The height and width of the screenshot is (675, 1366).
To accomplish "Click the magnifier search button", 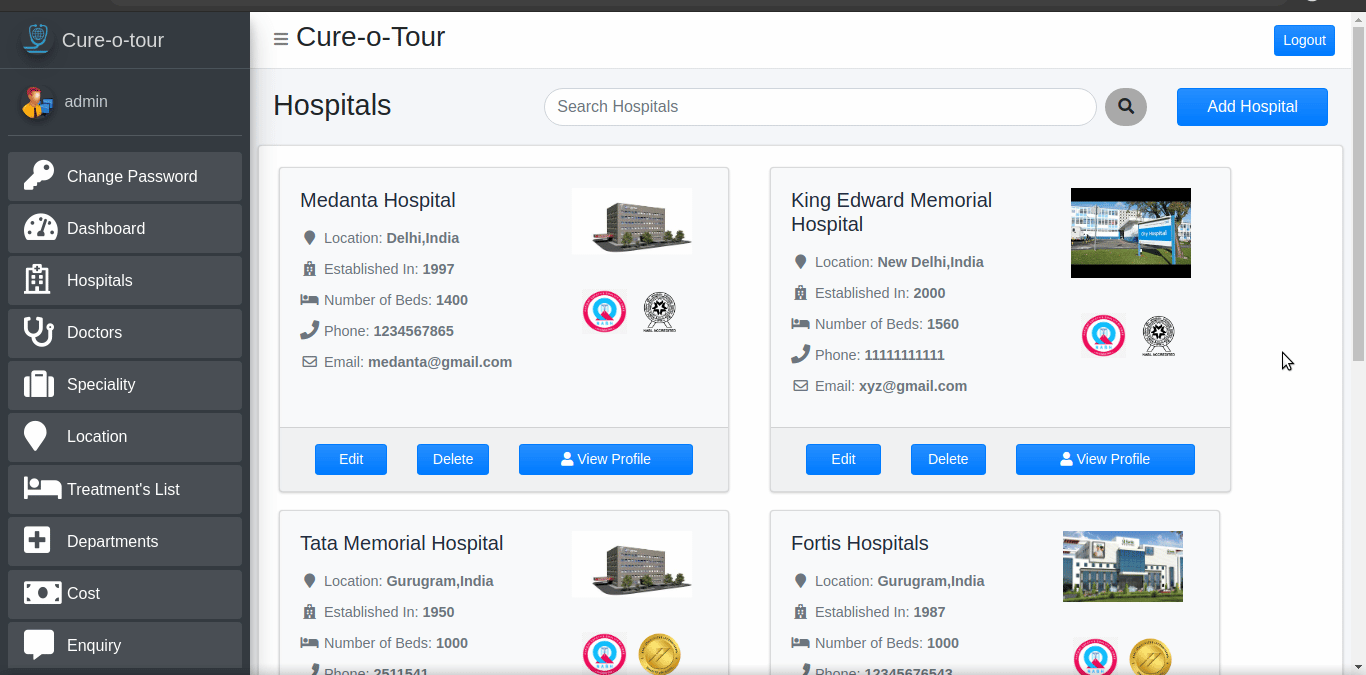I will tap(1126, 107).
